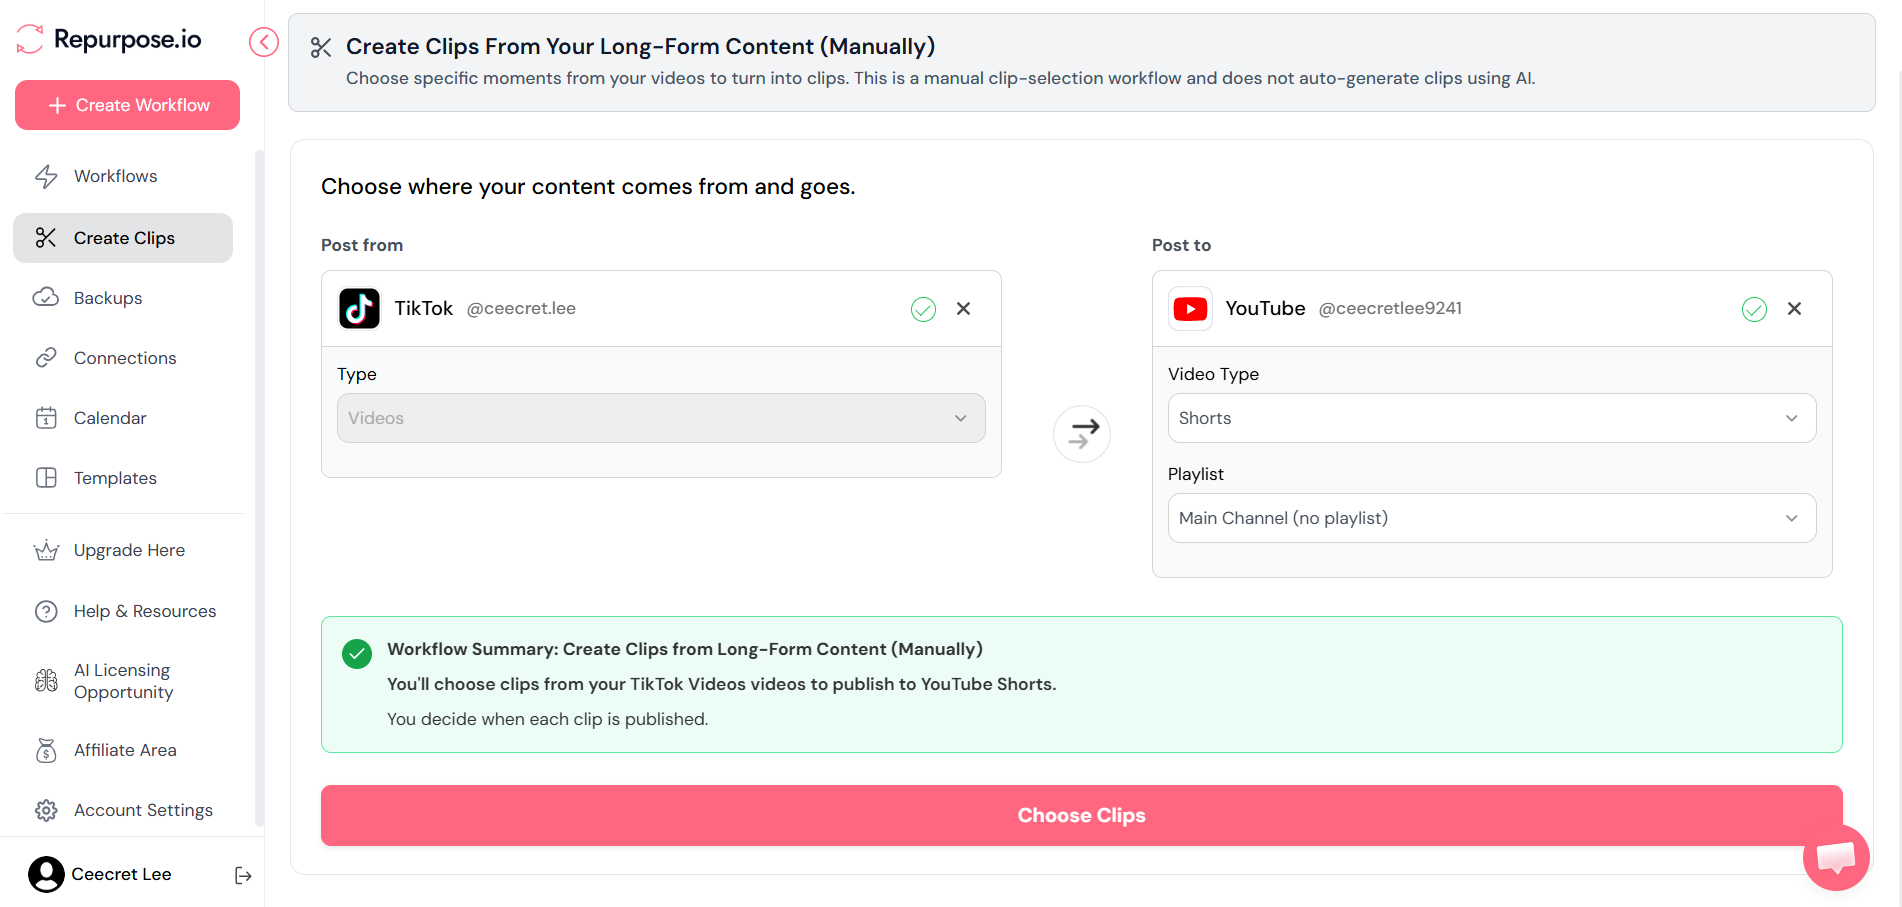Image resolution: width=1902 pixels, height=907 pixels.
Task: Click the TikTok app icon
Action: tap(359, 308)
